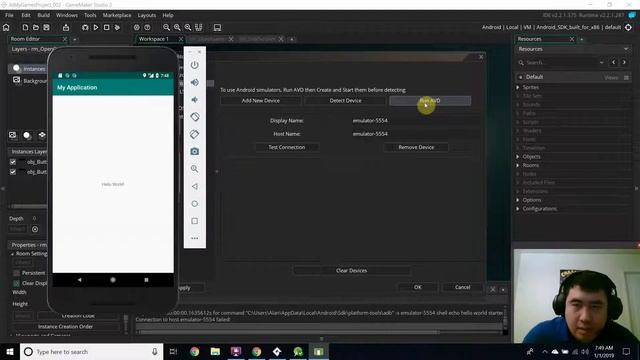Click emulator volume up icon
This screenshot has height=360, width=640.
195,82
